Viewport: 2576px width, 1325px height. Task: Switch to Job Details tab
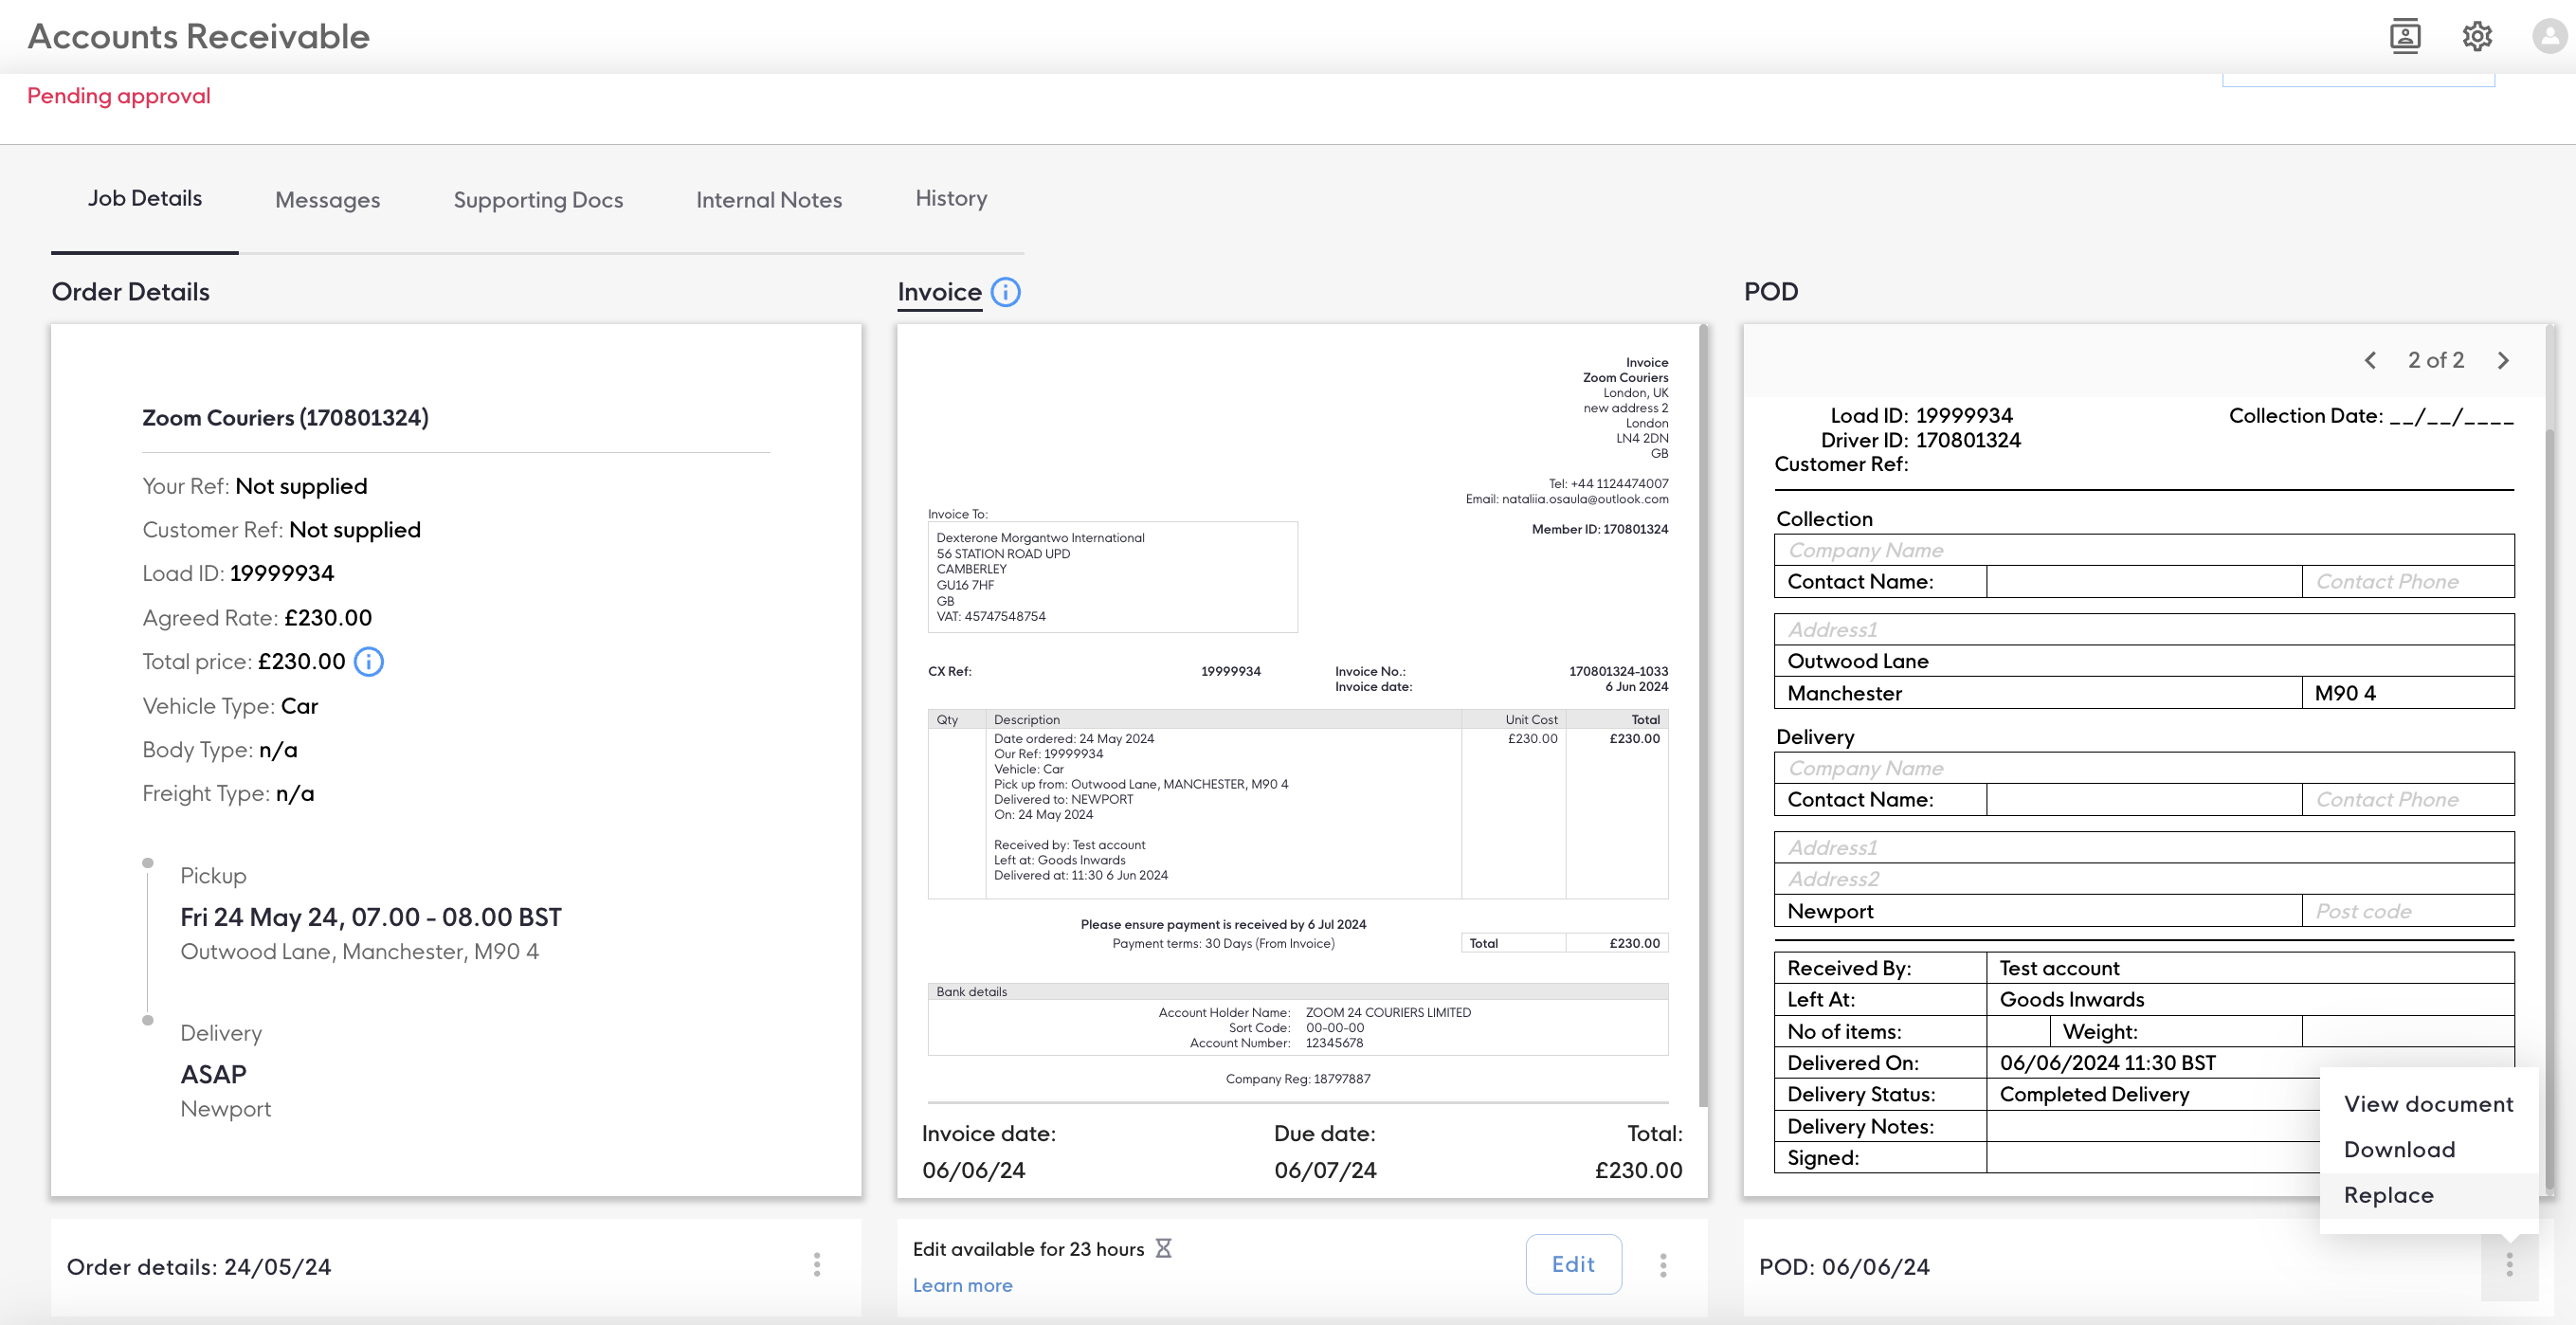(x=145, y=198)
